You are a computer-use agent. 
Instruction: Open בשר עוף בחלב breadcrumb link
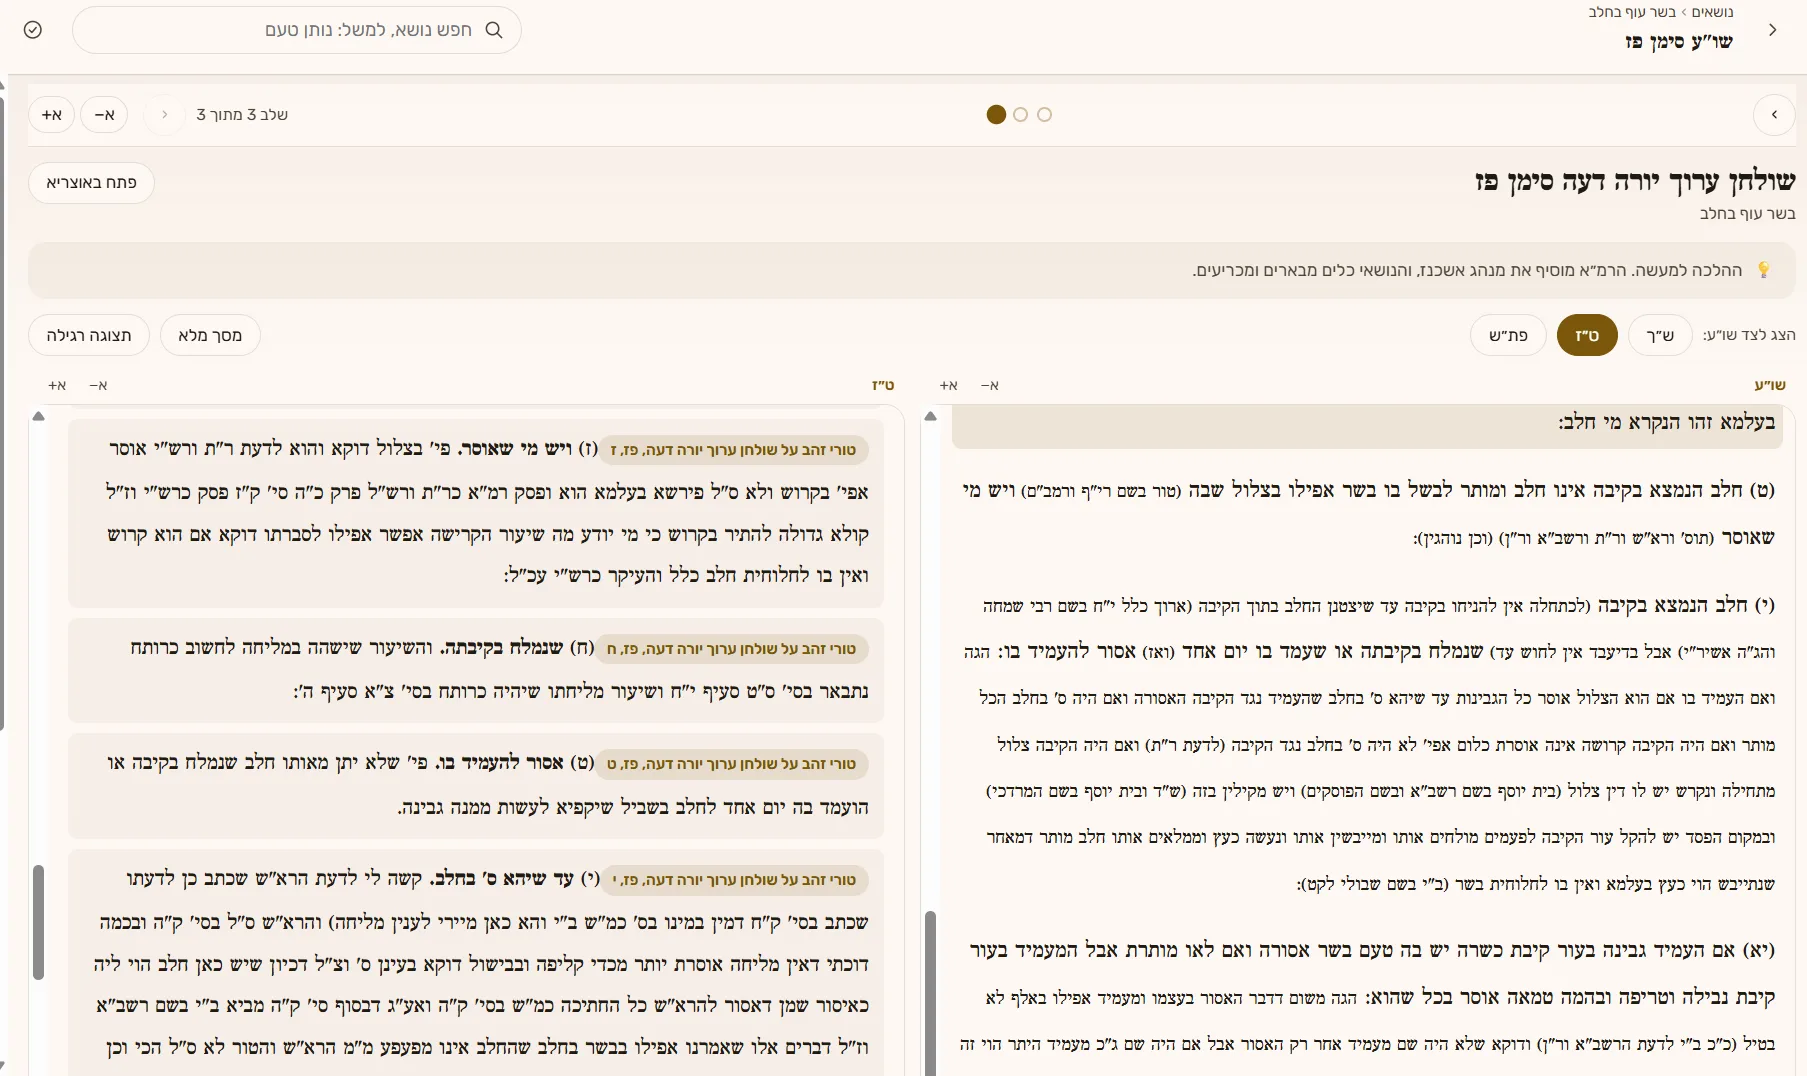(1632, 12)
